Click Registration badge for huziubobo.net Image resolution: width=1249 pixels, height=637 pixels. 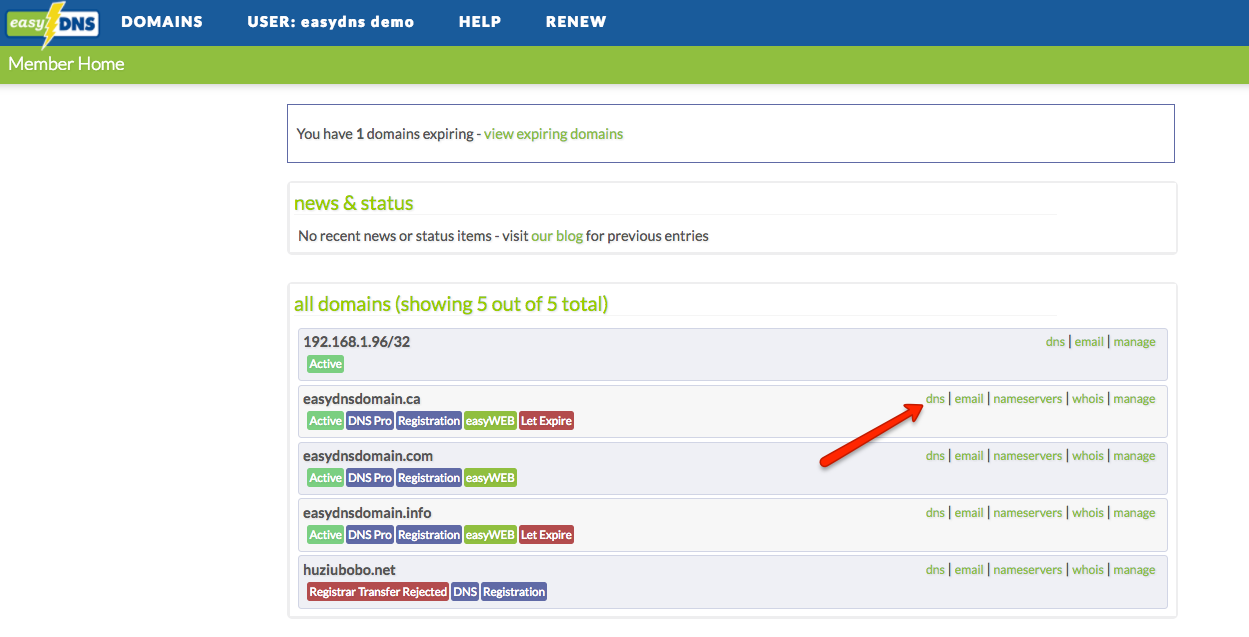coord(514,592)
